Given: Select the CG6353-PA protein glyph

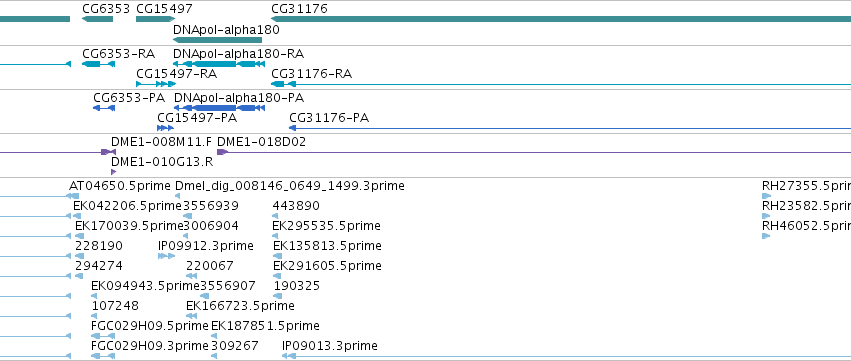Looking at the screenshot, I should pos(104,108).
